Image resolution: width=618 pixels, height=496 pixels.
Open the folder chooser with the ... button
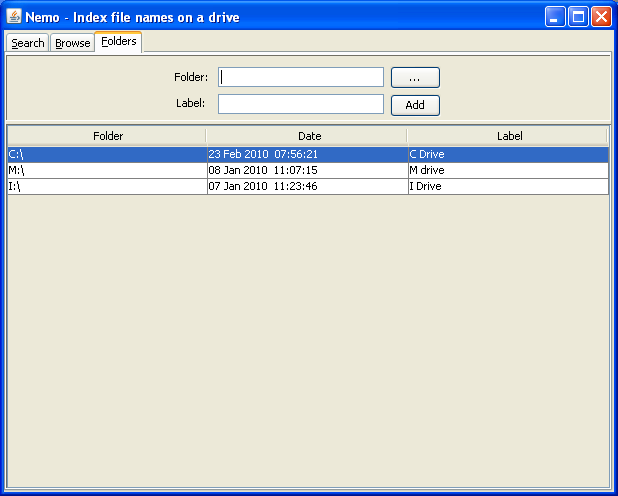[x=415, y=77]
